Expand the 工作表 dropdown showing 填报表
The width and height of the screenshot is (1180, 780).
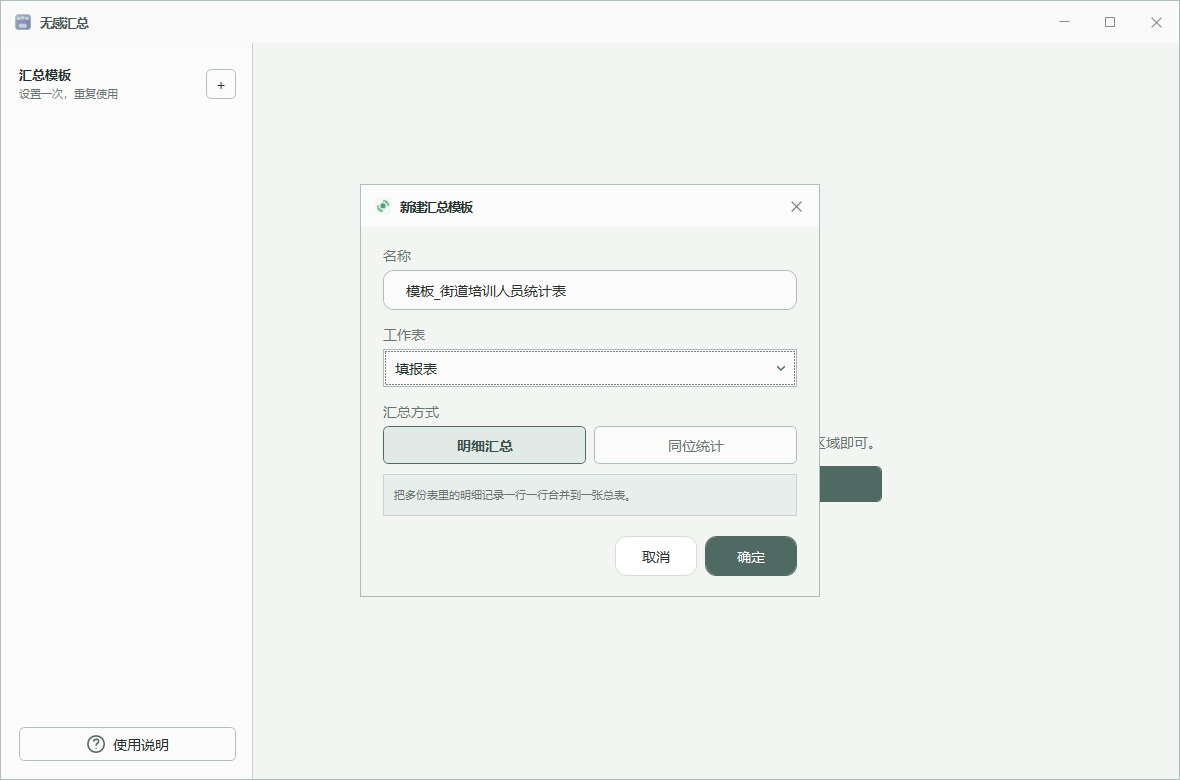point(589,368)
